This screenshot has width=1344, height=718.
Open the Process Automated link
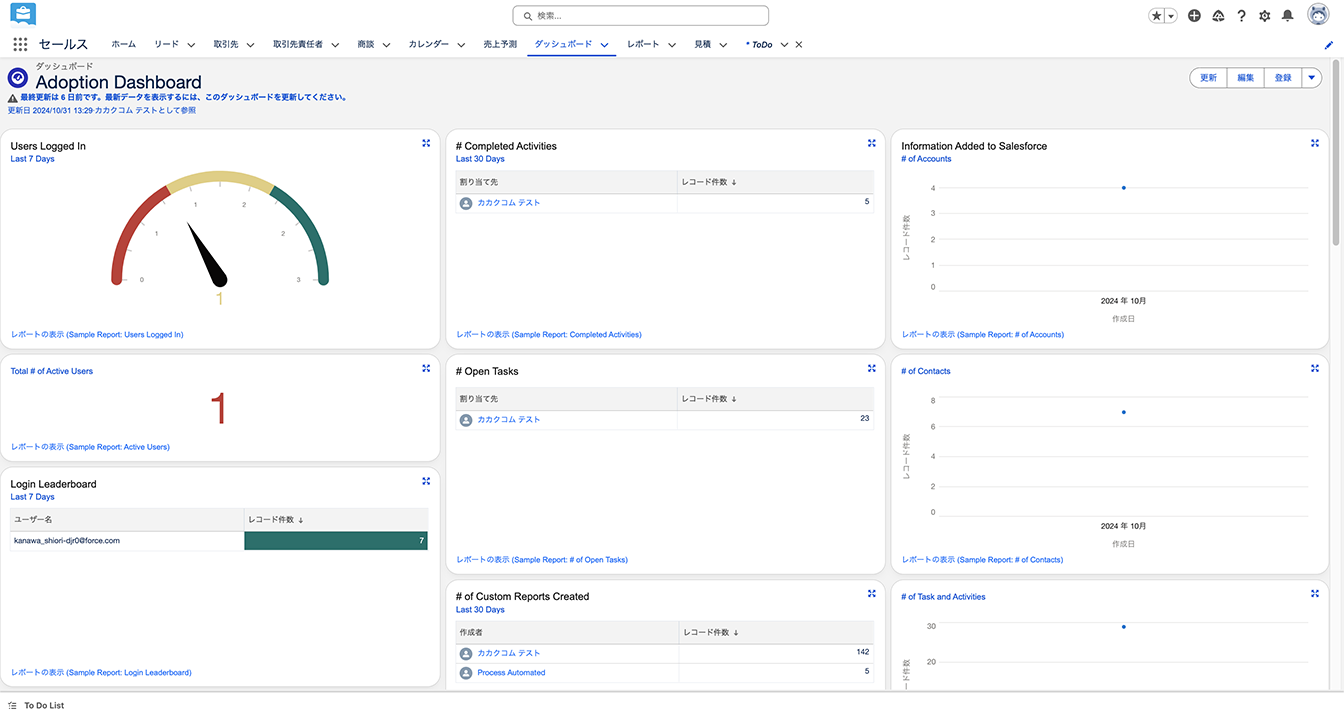tap(511, 673)
